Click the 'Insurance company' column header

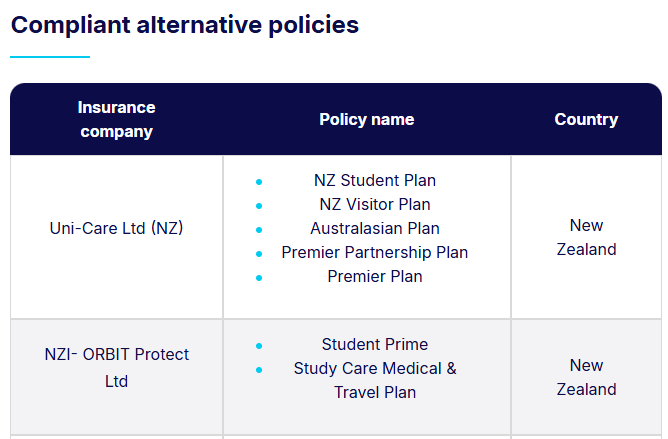[116, 119]
